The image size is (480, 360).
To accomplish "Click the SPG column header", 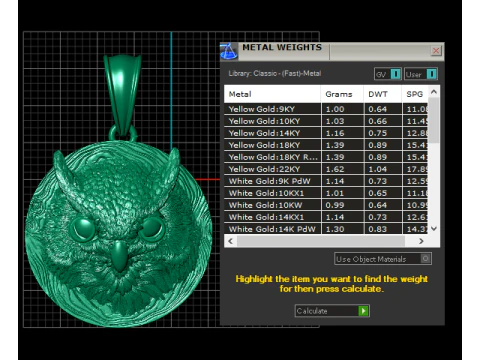I will pos(415,94).
